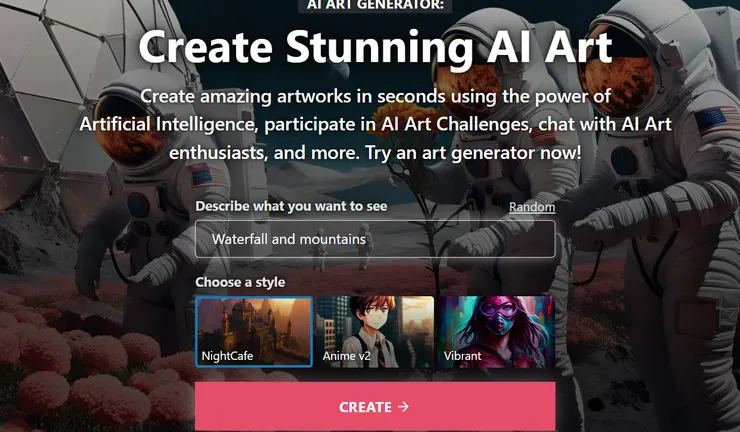Click the Random prompt link
The height and width of the screenshot is (432, 740).
point(532,207)
